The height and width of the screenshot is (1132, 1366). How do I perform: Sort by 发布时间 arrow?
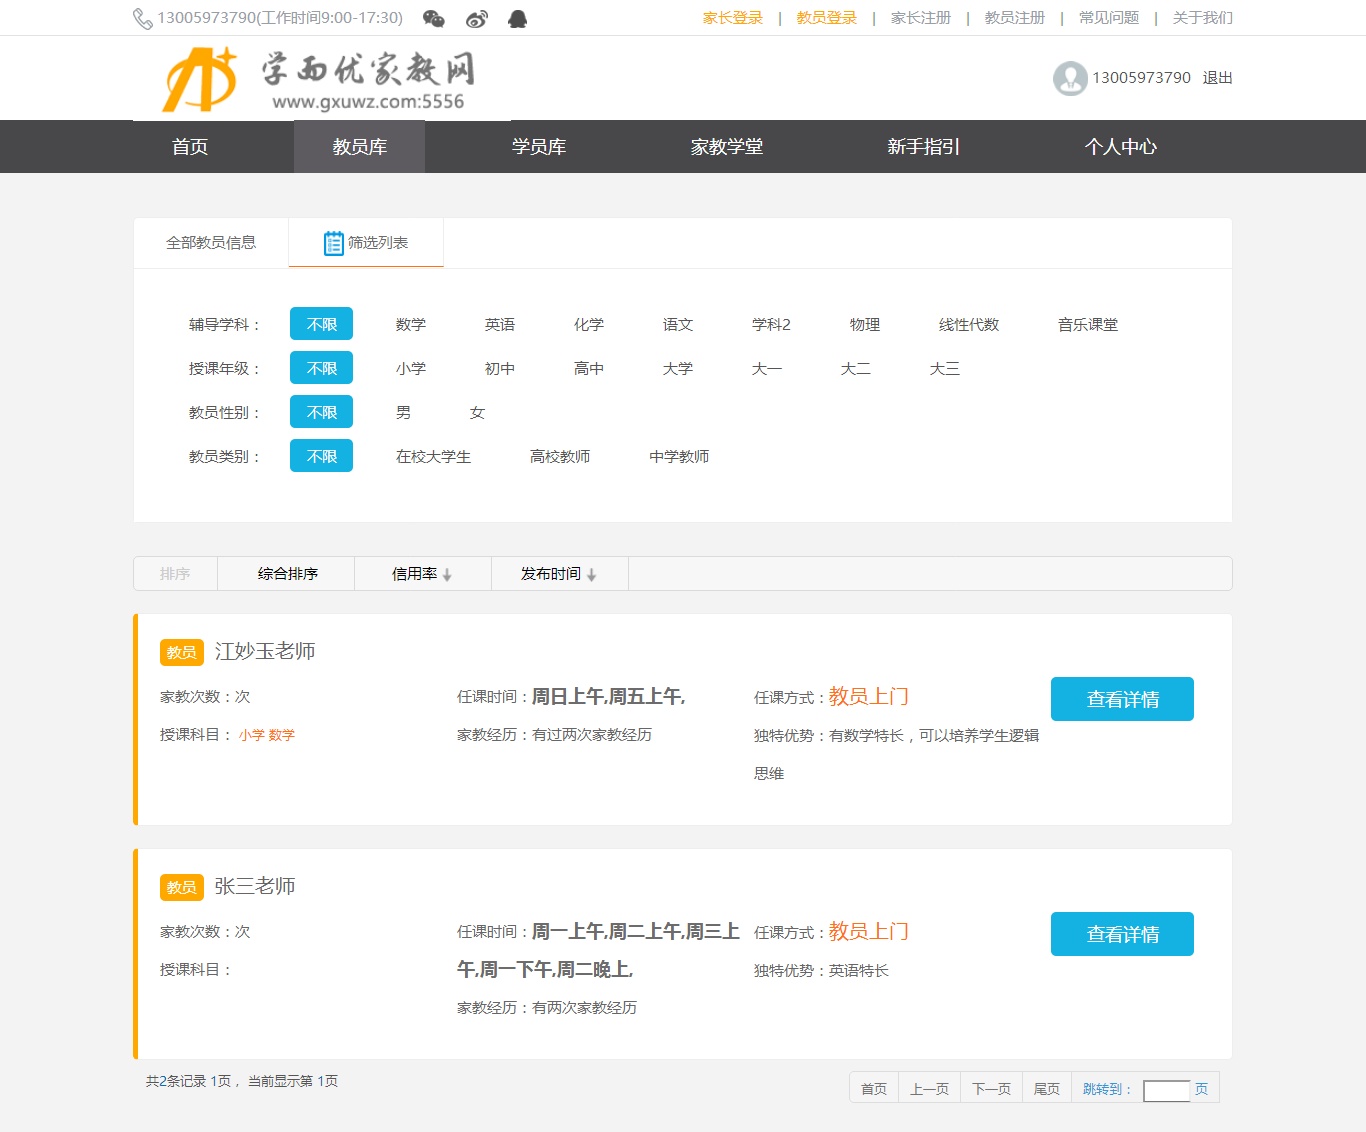tap(592, 575)
